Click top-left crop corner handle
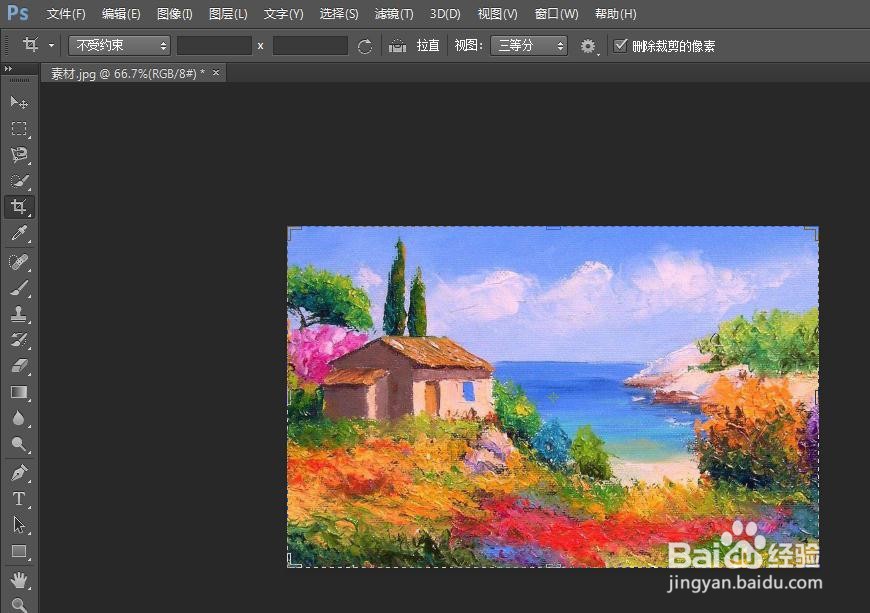This screenshot has height=613, width=870. coord(293,231)
